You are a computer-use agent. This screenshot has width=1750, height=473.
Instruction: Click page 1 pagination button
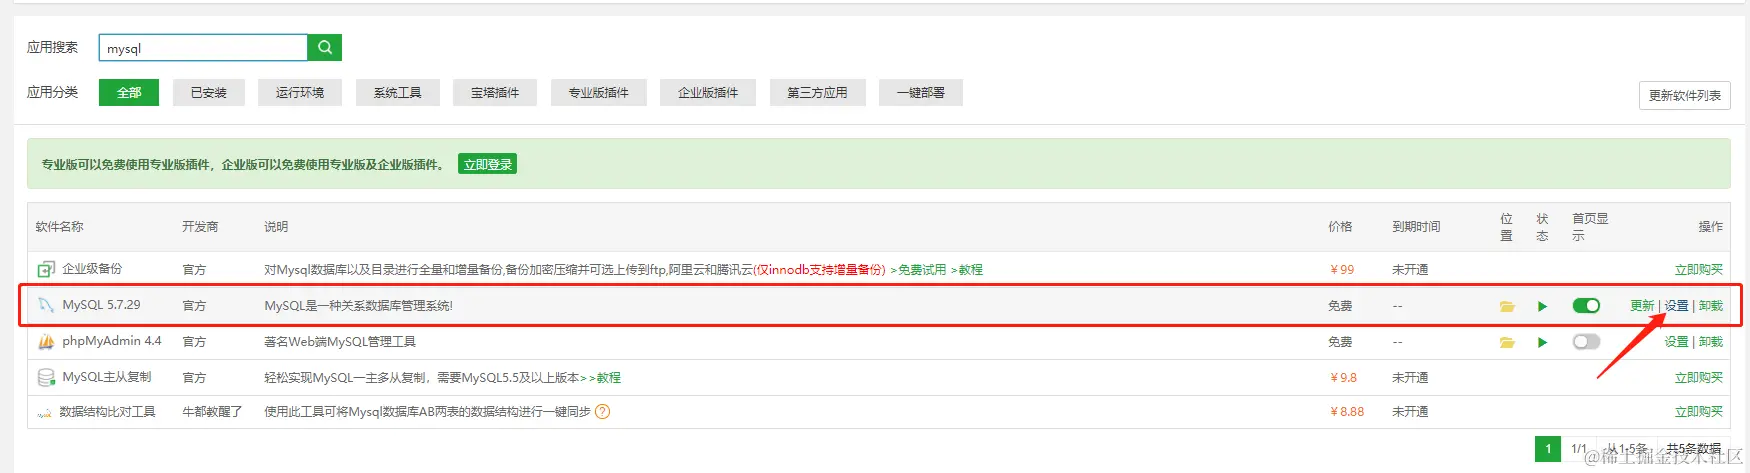(1548, 449)
